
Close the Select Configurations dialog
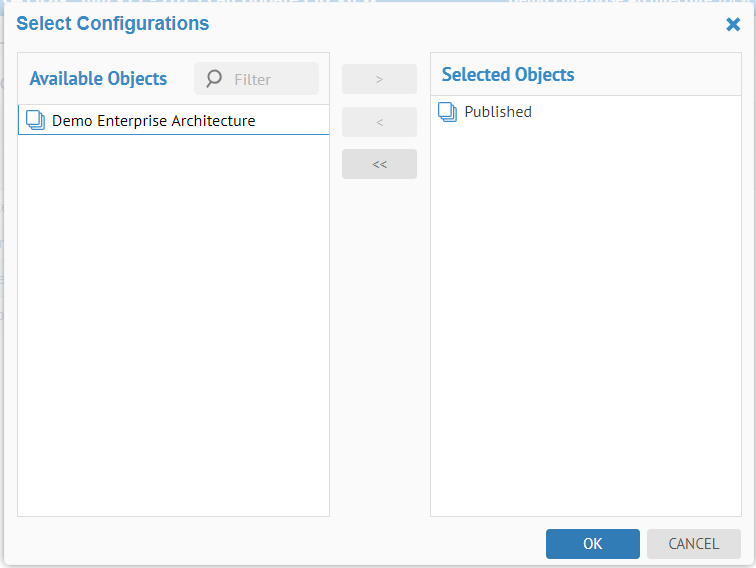[x=733, y=25]
